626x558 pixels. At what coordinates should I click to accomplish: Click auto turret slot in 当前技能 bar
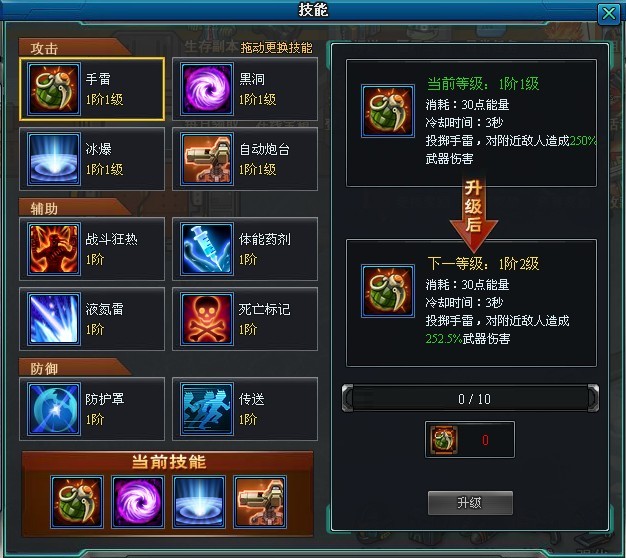pyautogui.click(x=260, y=502)
